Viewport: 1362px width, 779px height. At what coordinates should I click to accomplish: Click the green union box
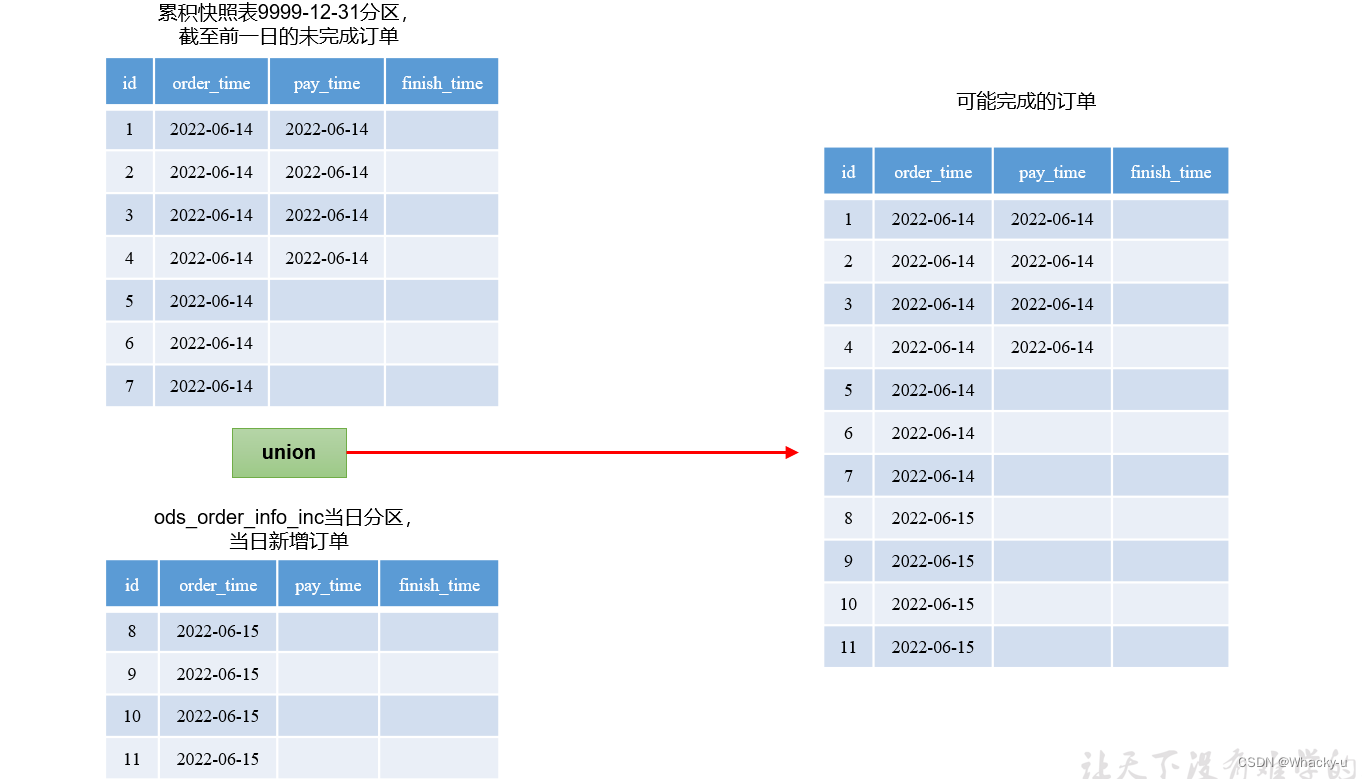[x=289, y=453]
